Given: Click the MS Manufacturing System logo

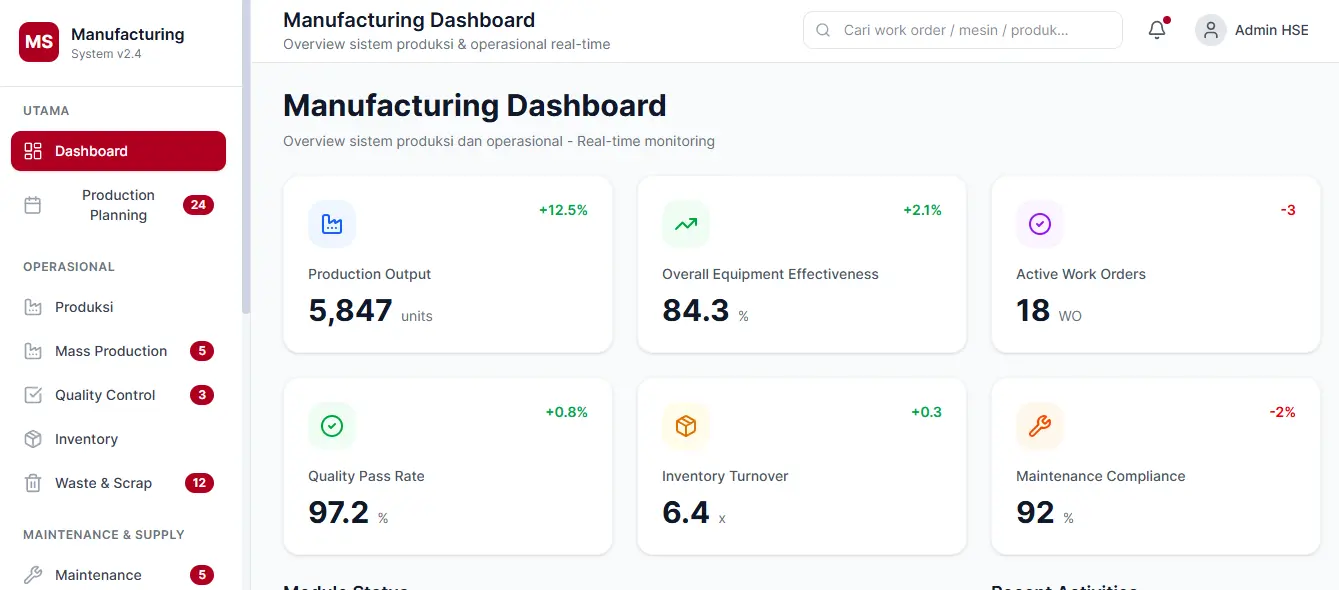Looking at the screenshot, I should pos(37,42).
